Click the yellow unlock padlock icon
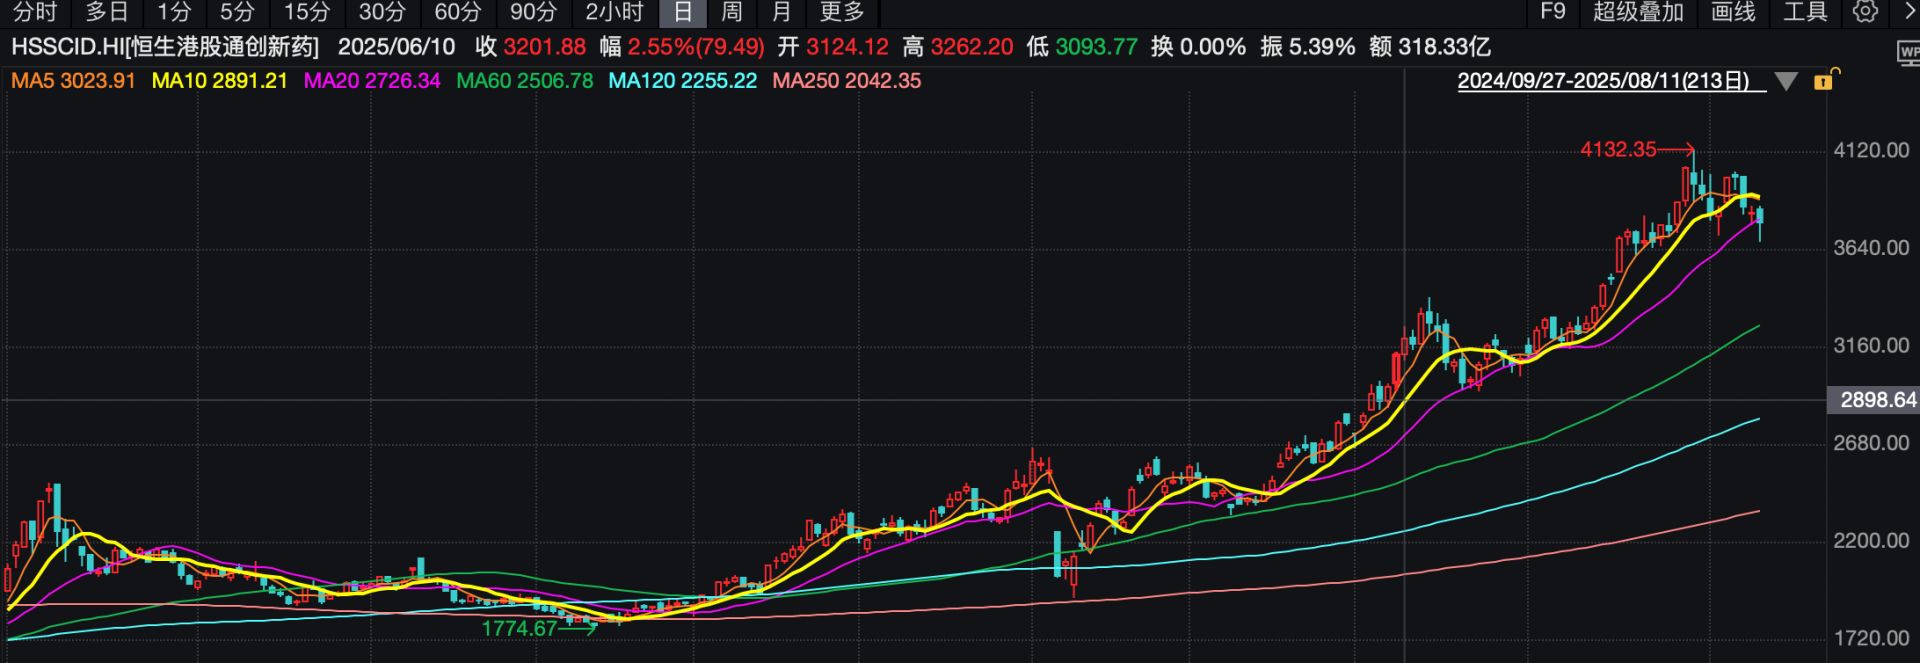 (1825, 80)
